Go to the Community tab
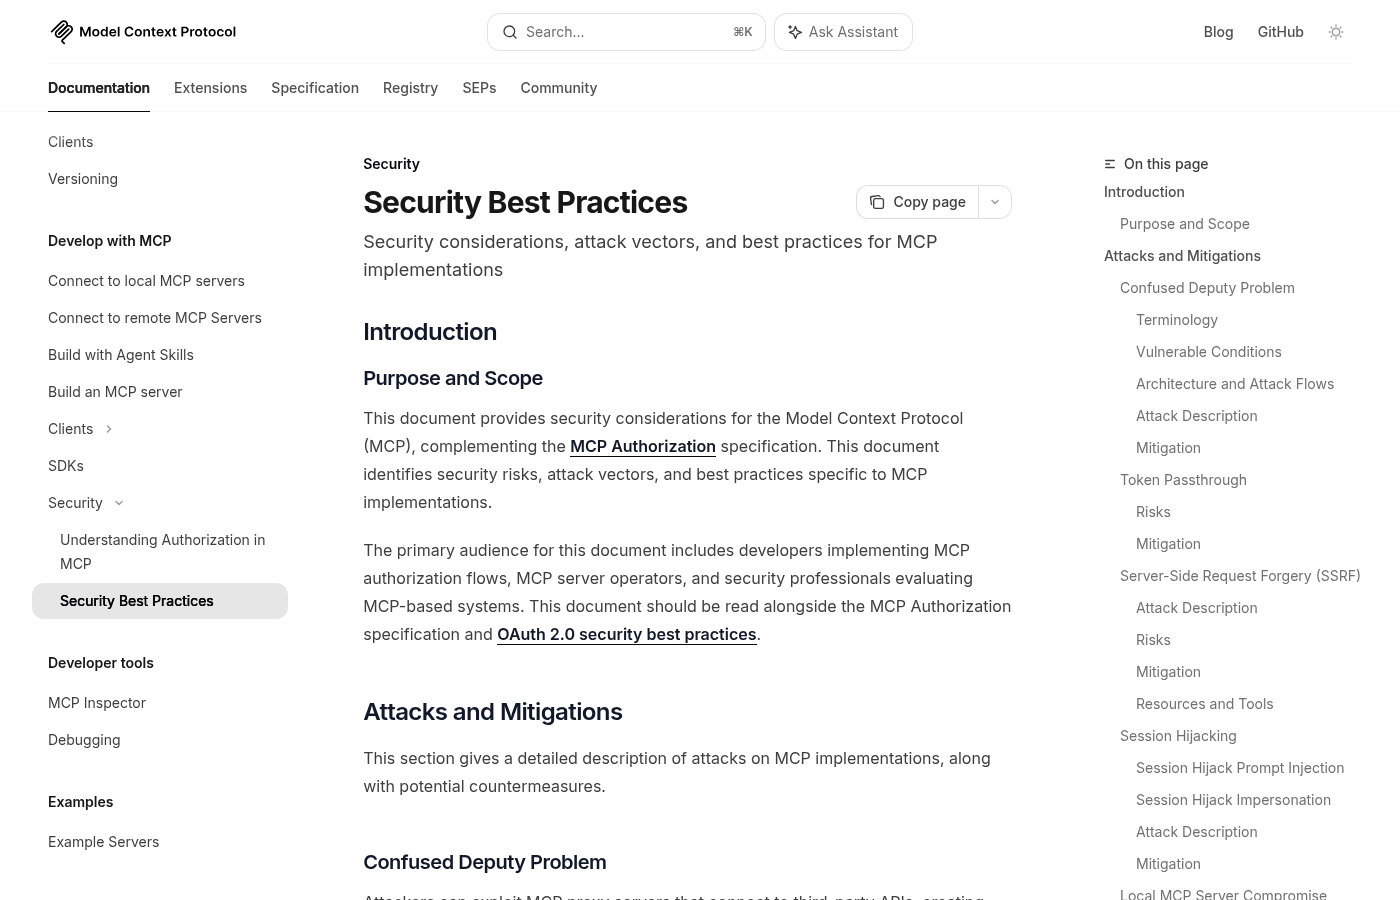The height and width of the screenshot is (900, 1400). pos(559,88)
